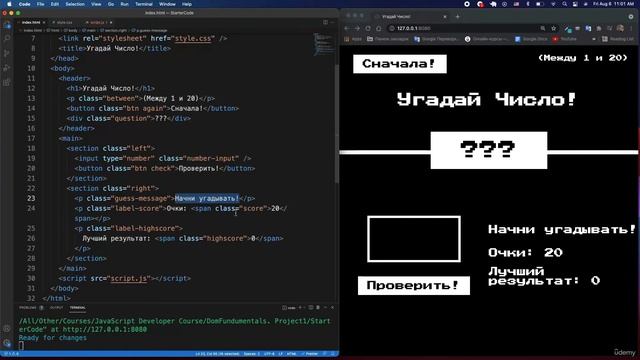Viewport: 640px width, 360px height.
Task: Open the Run menu
Action: 124,4
